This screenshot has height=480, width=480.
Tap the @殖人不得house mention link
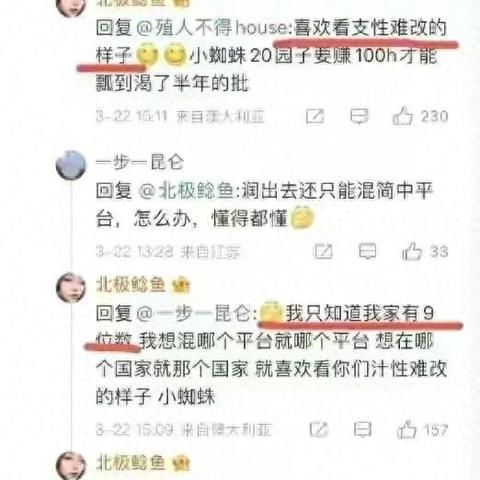tap(212, 27)
